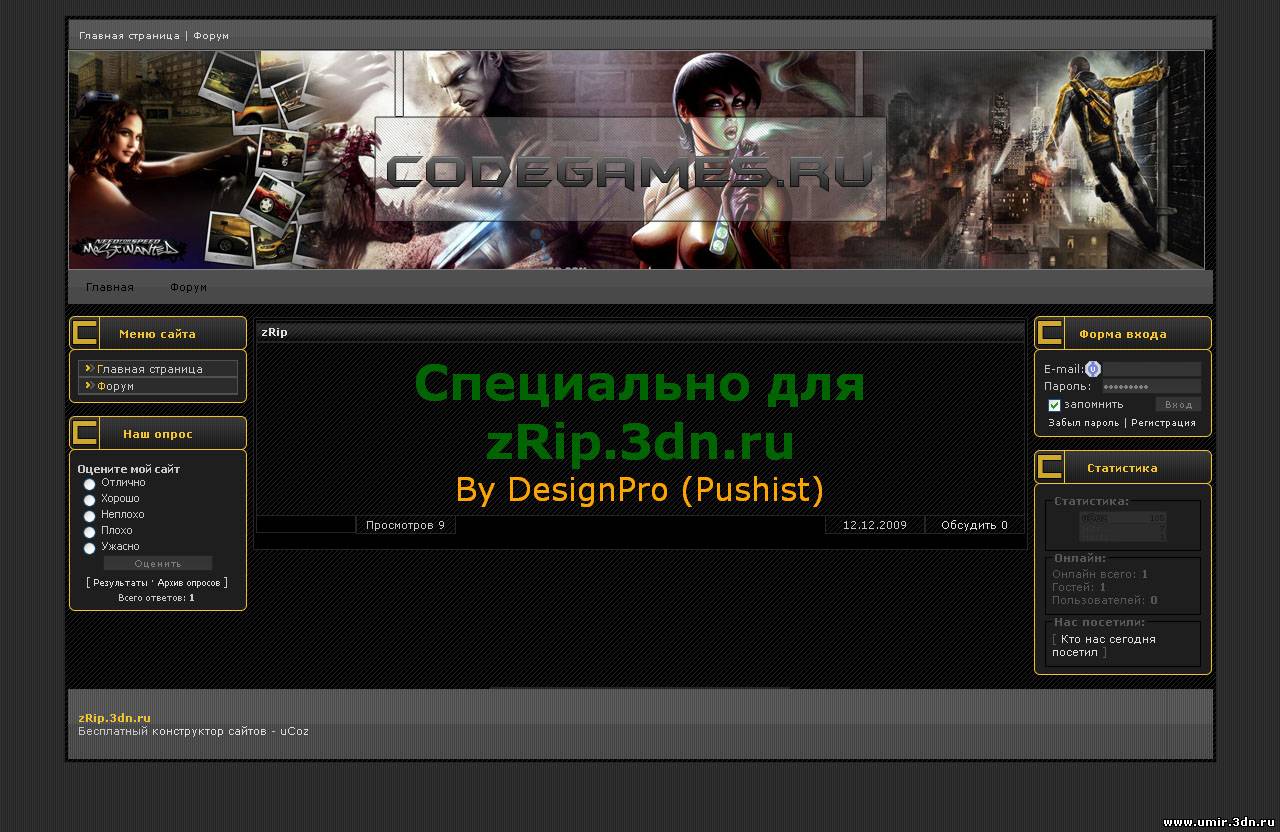1280x832 pixels.
Task: Click the OpenID icon beside the E-mail field
Action: point(1092,369)
